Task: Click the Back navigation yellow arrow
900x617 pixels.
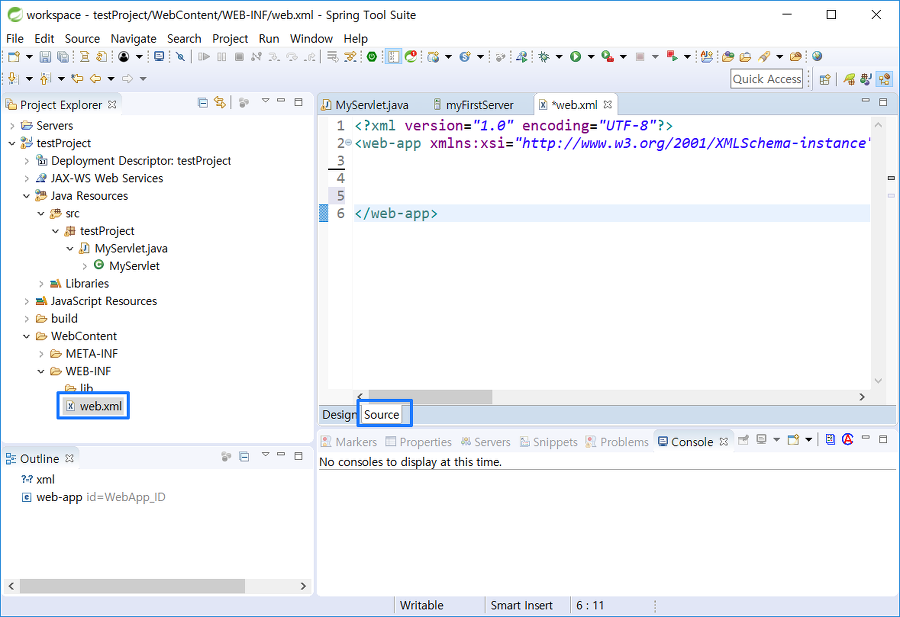Action: coord(95,79)
